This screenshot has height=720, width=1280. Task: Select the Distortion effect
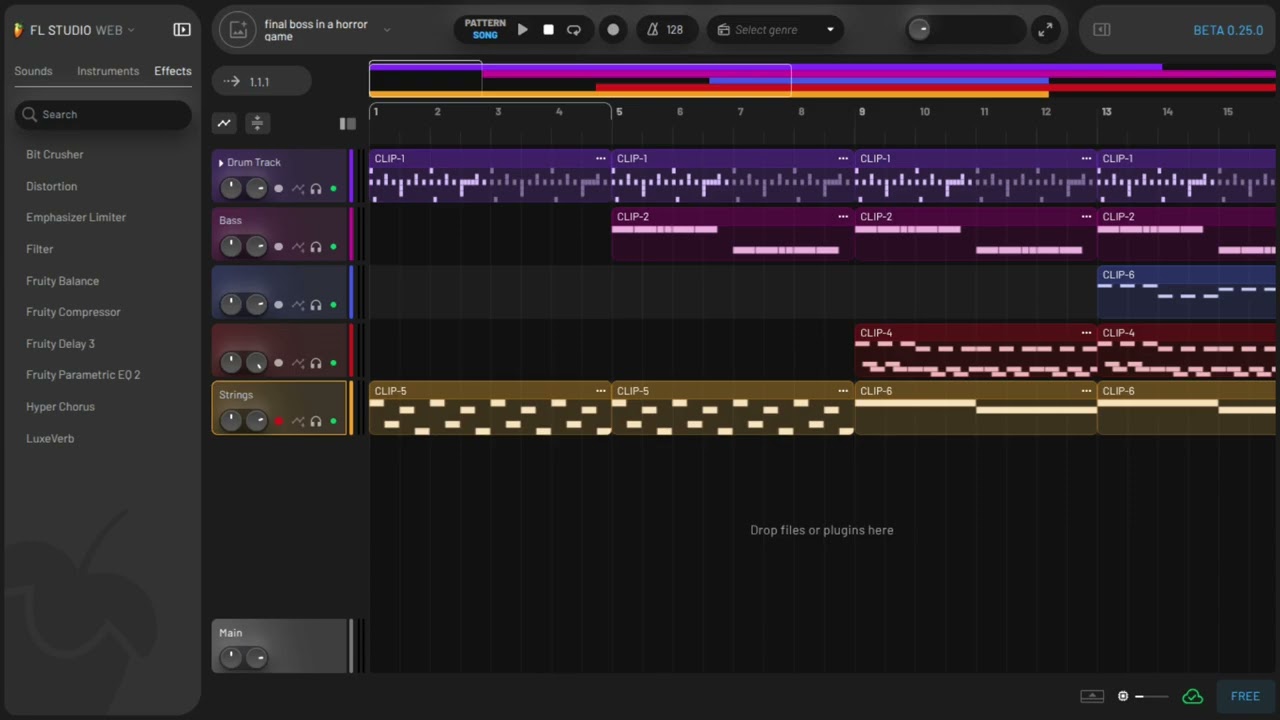(51, 186)
